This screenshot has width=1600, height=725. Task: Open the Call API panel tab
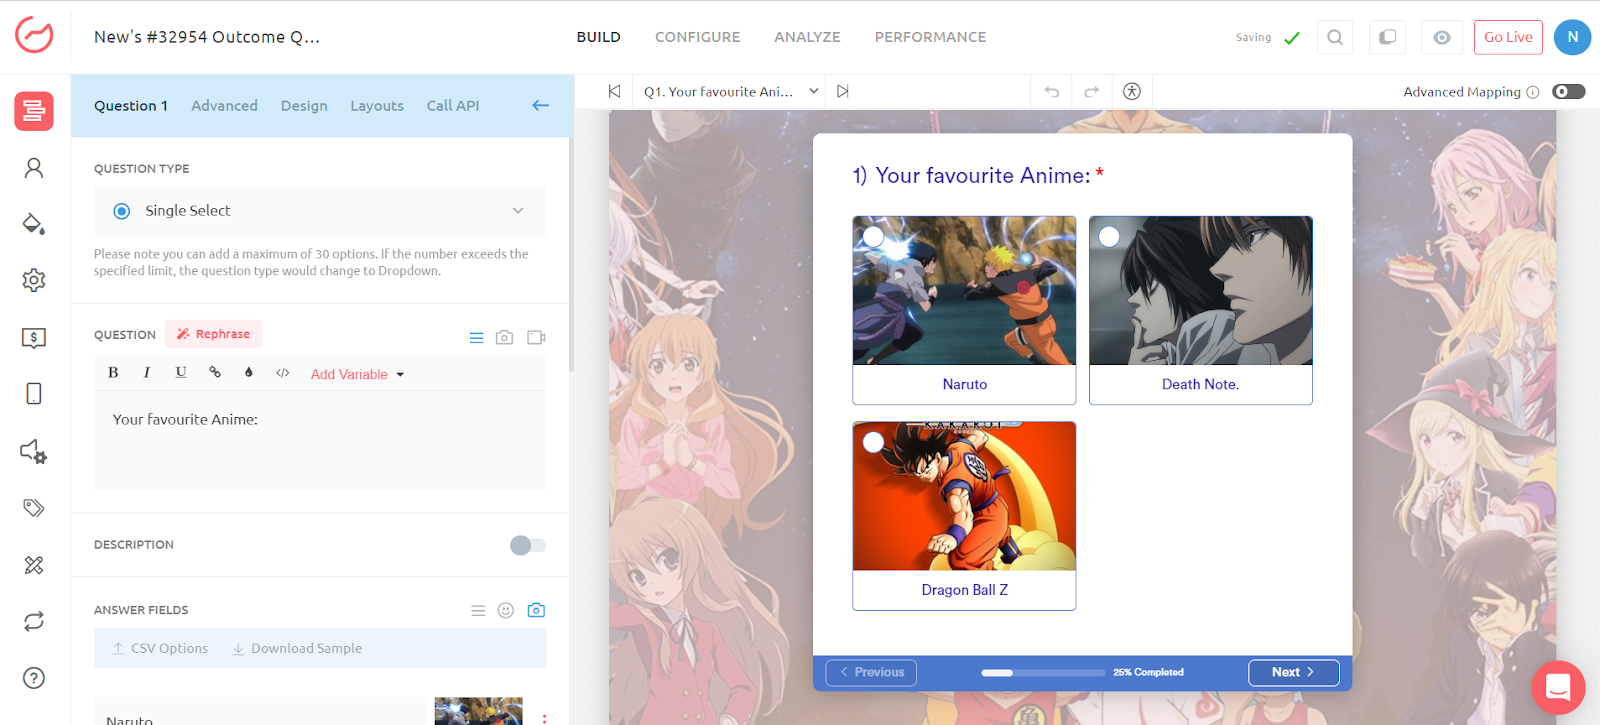453,105
